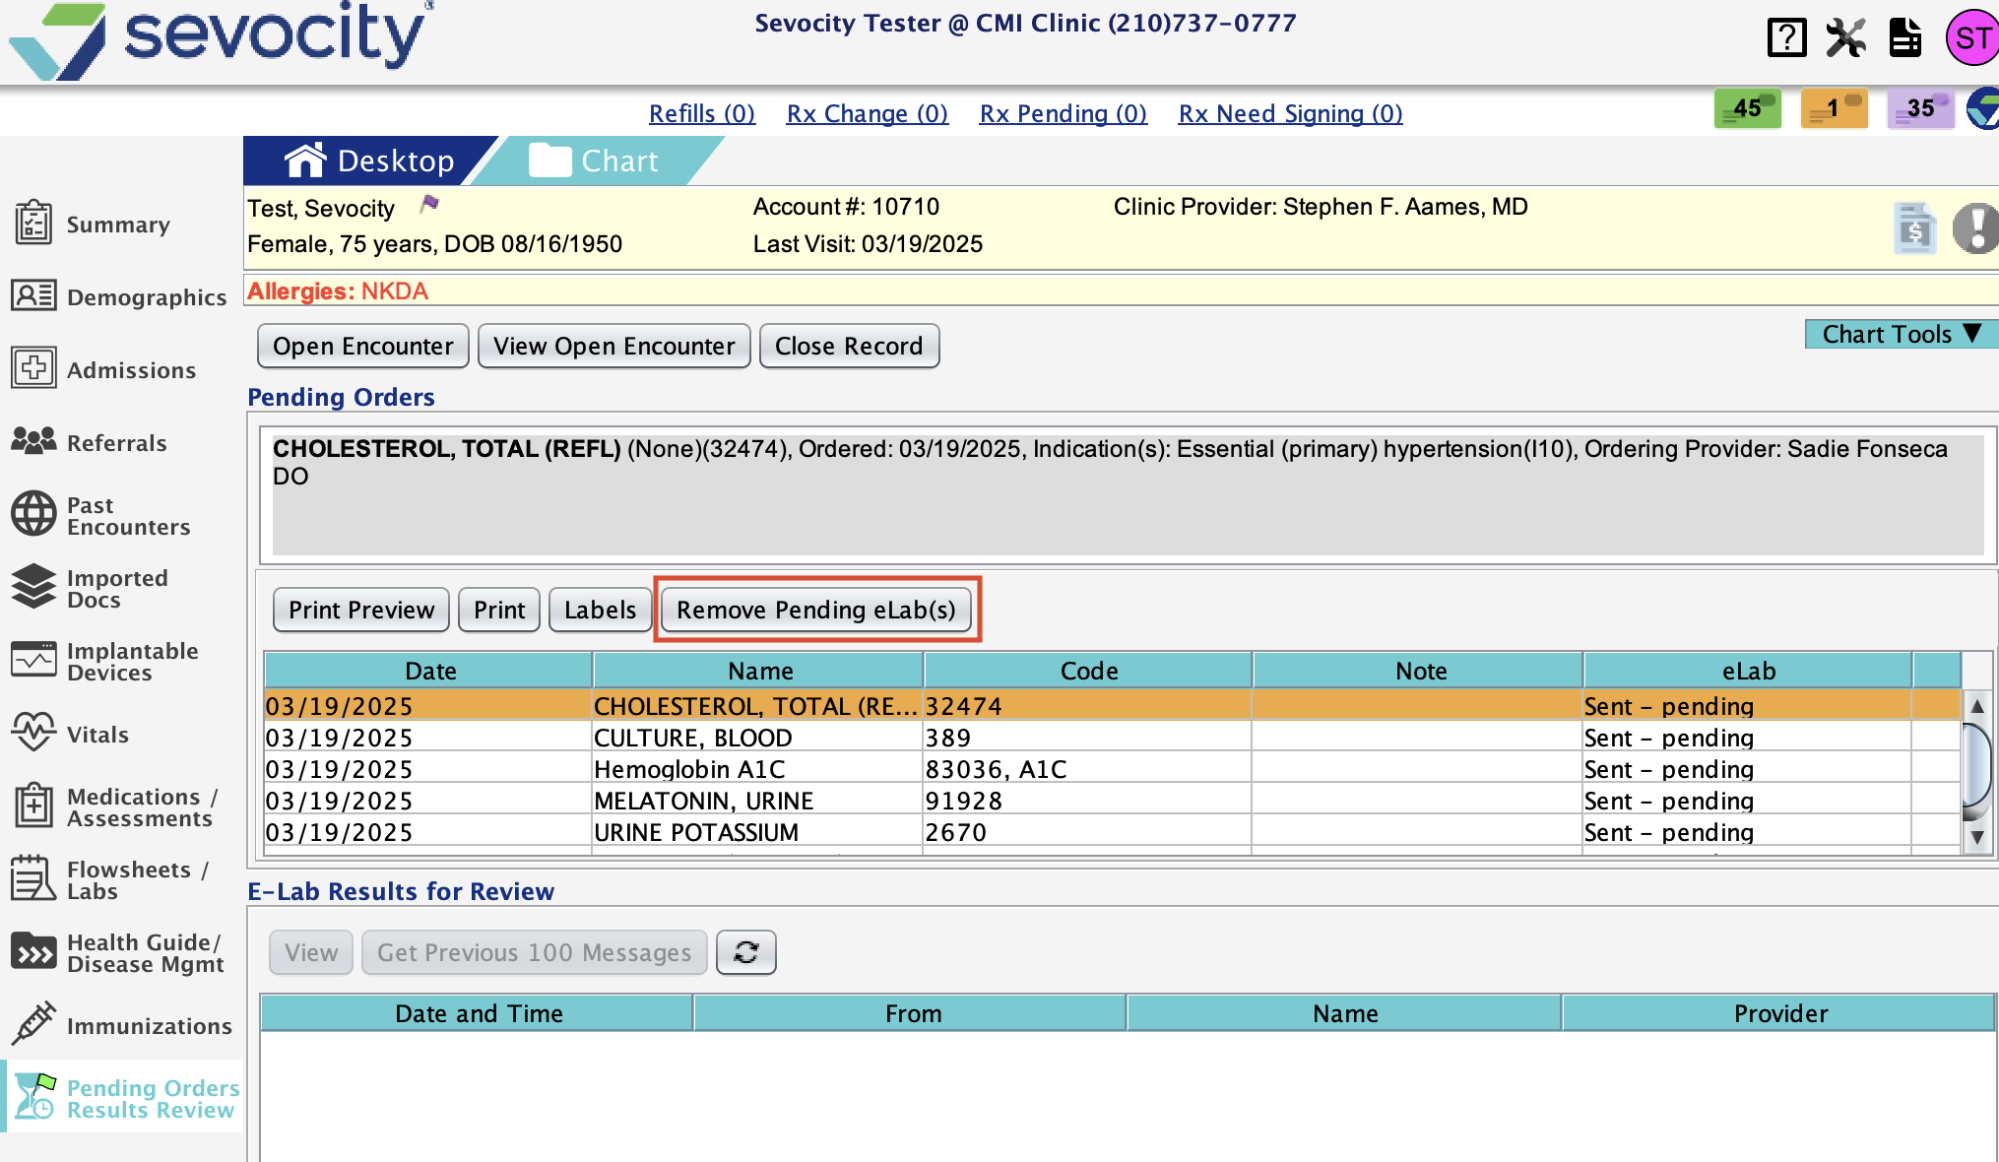Click the purple 35 messages badge
Screen dimensions: 1999x1162
click(1920, 108)
